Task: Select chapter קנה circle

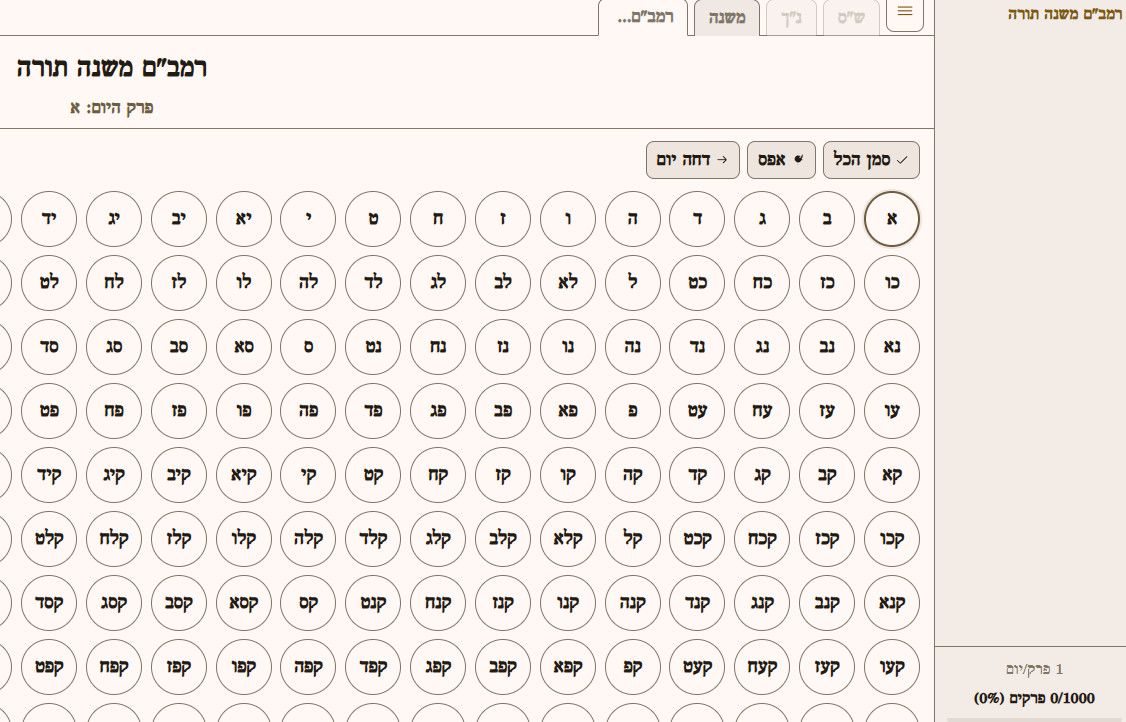Action: tap(632, 602)
